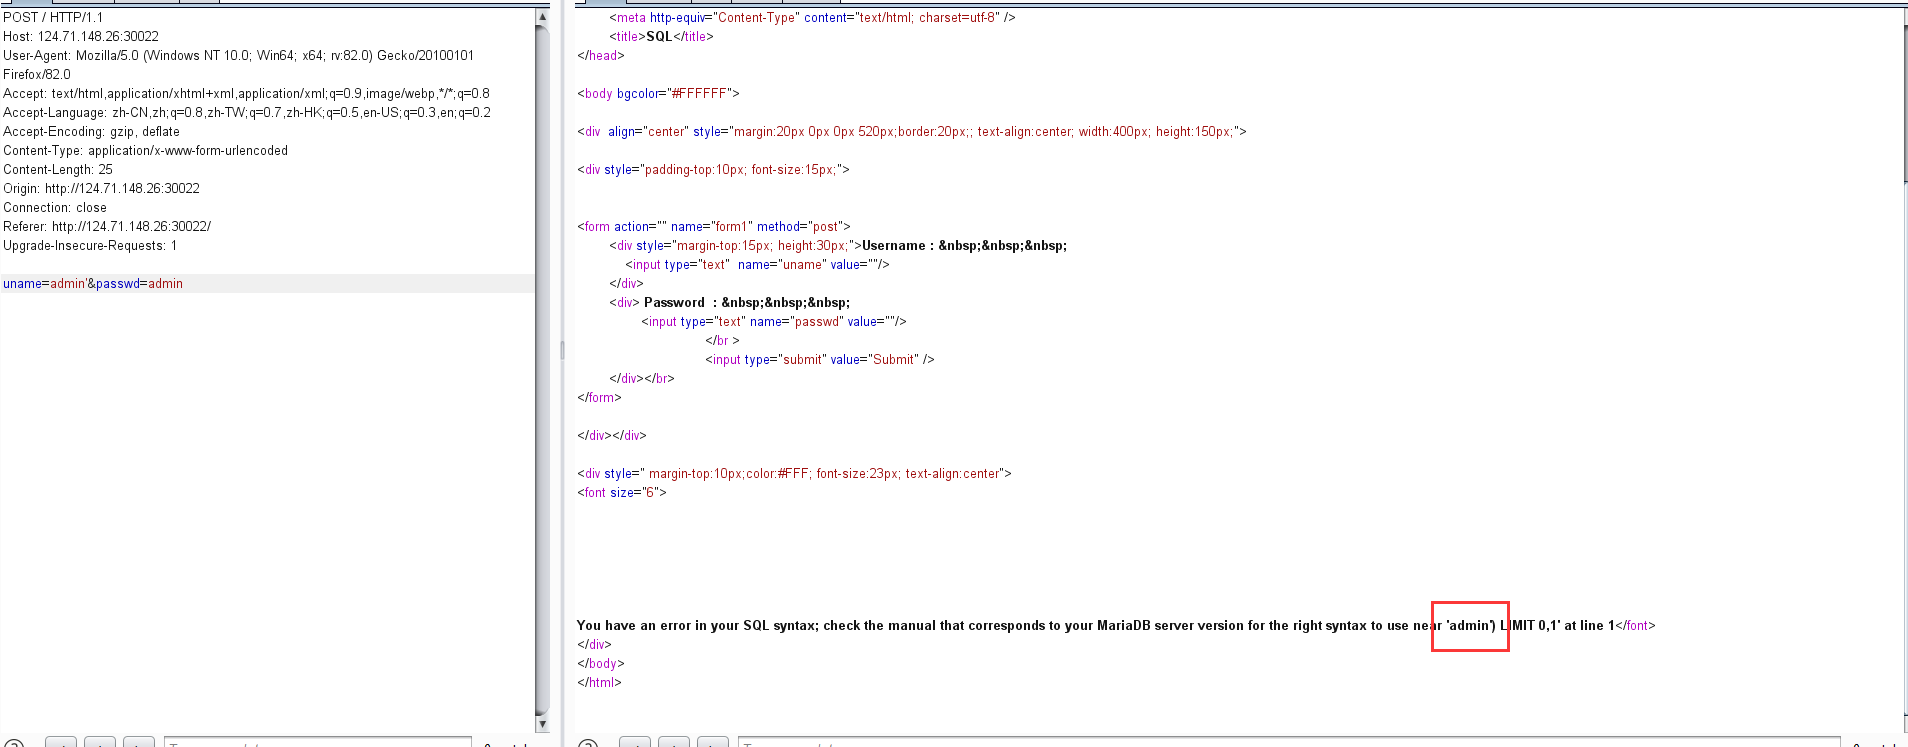
Task: Focus the response pane search field
Action: tap(1288, 743)
